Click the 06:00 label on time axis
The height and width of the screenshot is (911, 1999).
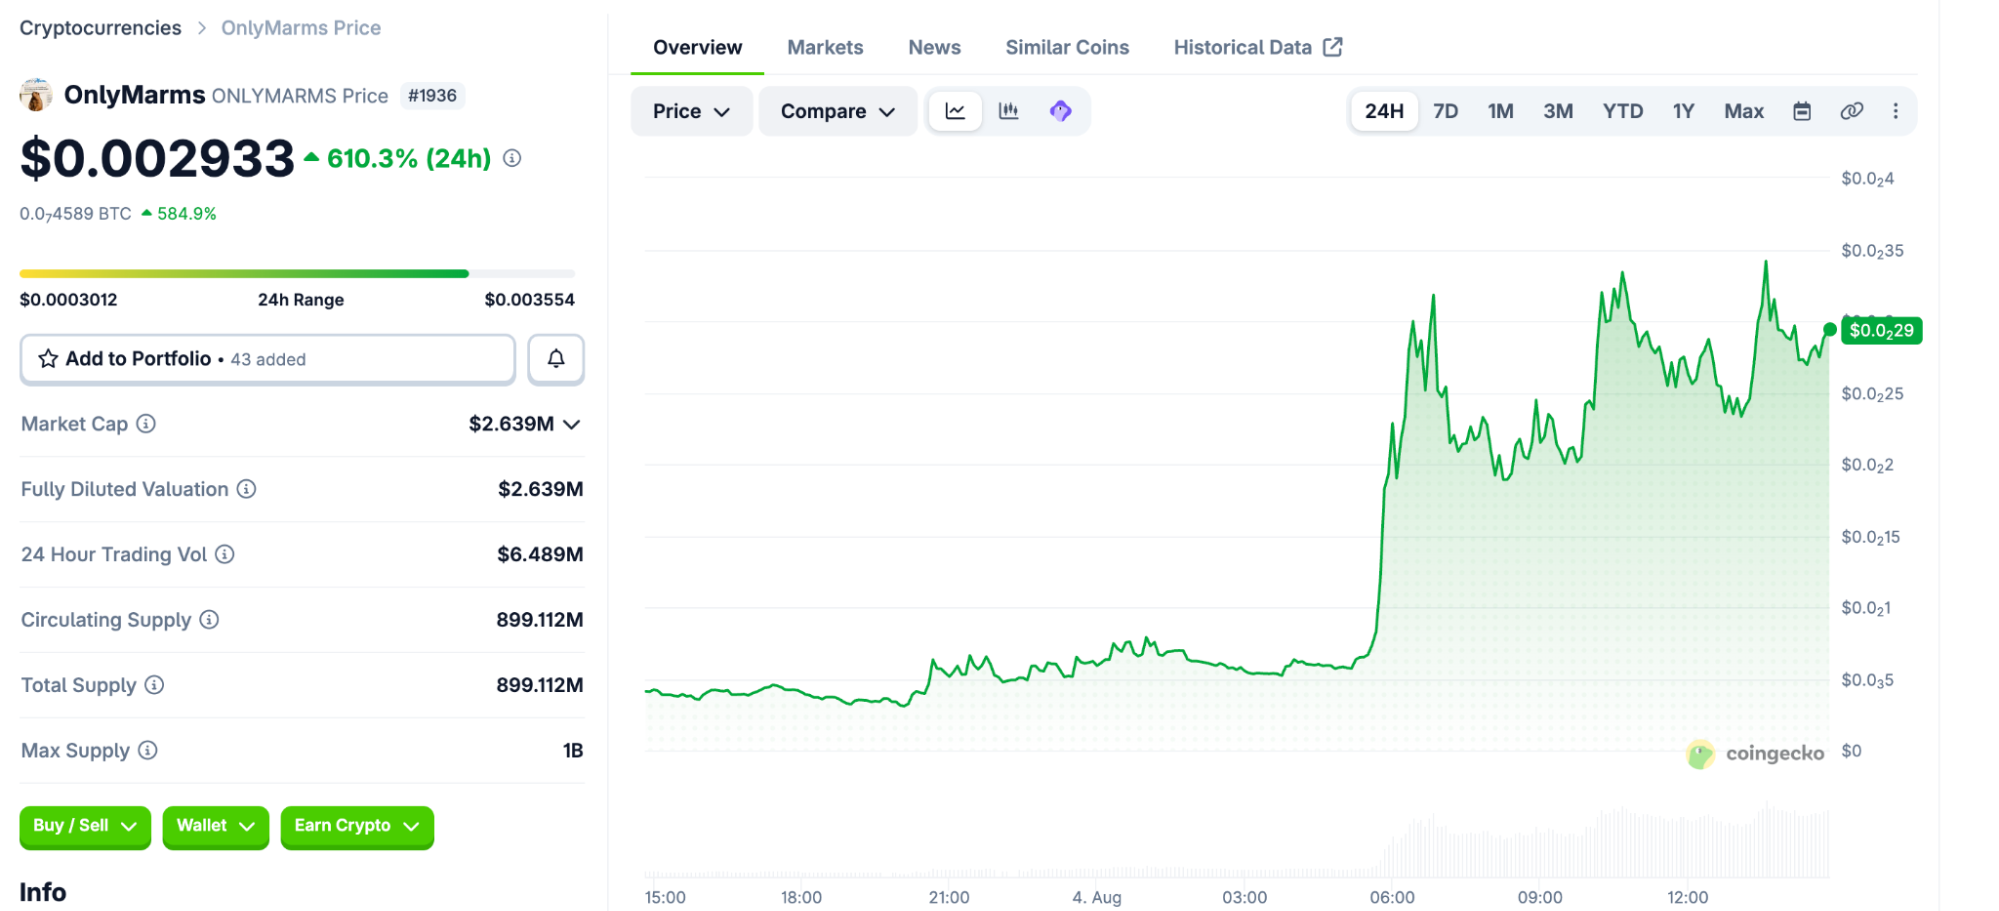(1392, 897)
